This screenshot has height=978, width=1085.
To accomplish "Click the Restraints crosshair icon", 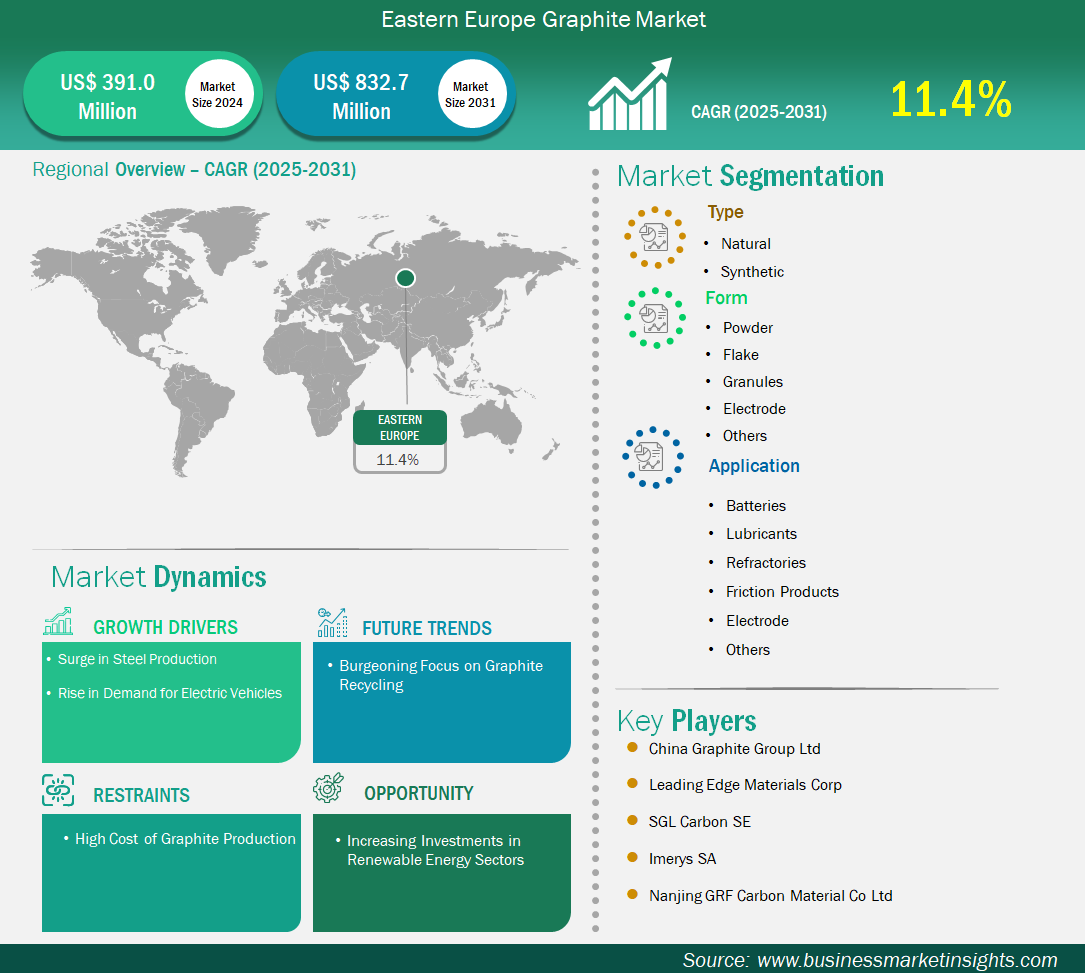I will [x=58, y=790].
